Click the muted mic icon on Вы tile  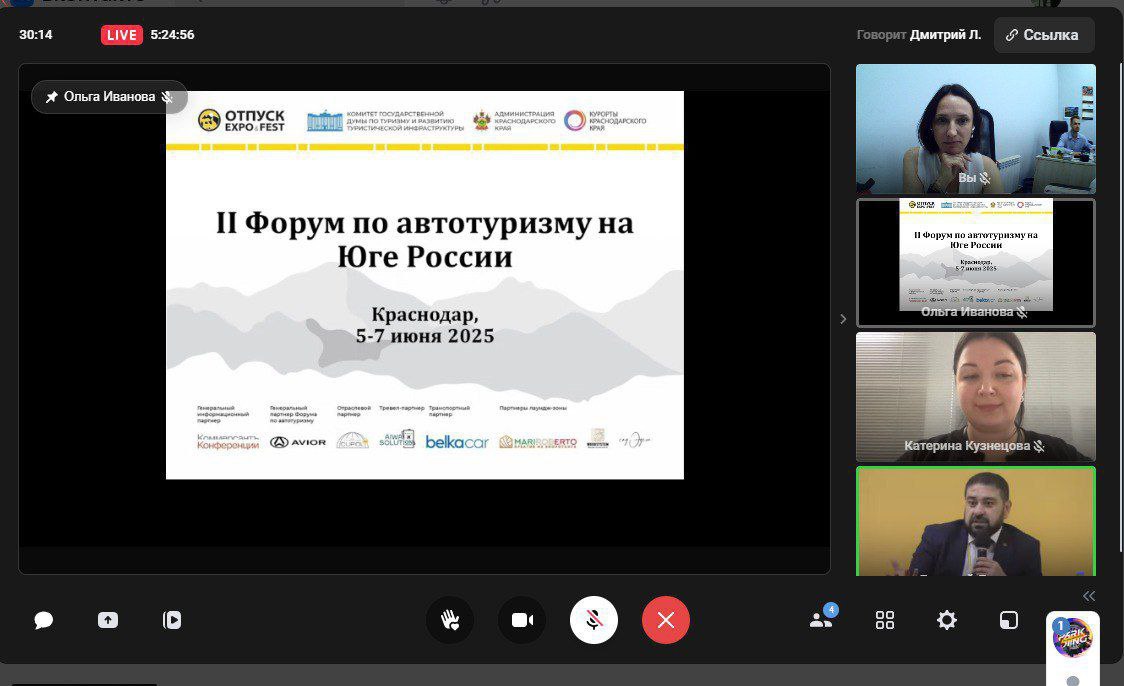pos(984,178)
